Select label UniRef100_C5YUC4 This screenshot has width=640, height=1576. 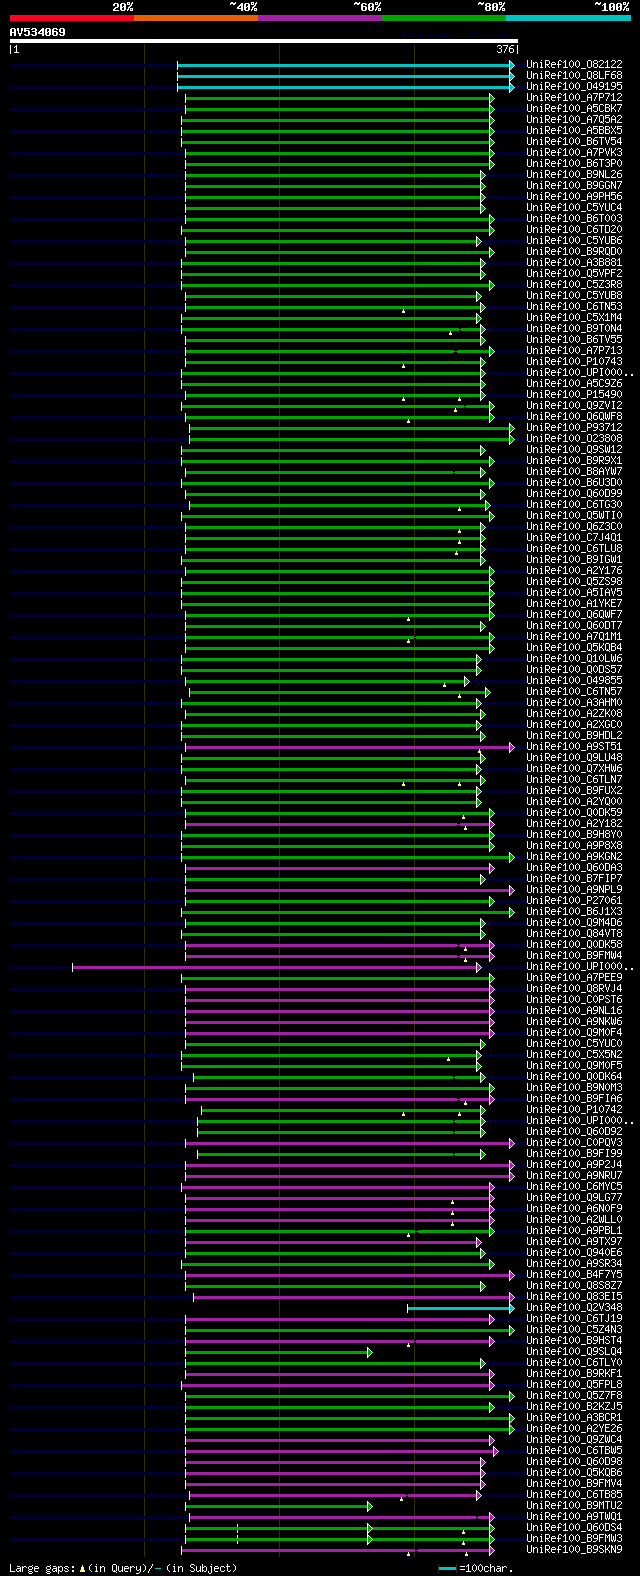point(574,207)
